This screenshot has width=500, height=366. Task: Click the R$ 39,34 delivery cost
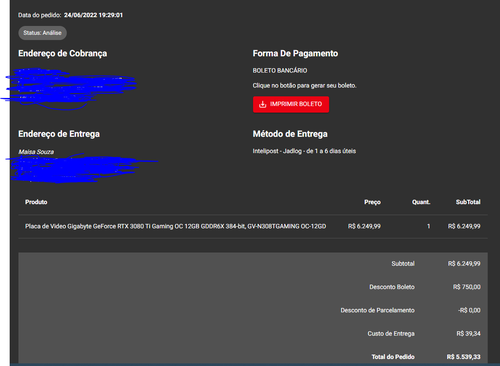[x=468, y=334]
